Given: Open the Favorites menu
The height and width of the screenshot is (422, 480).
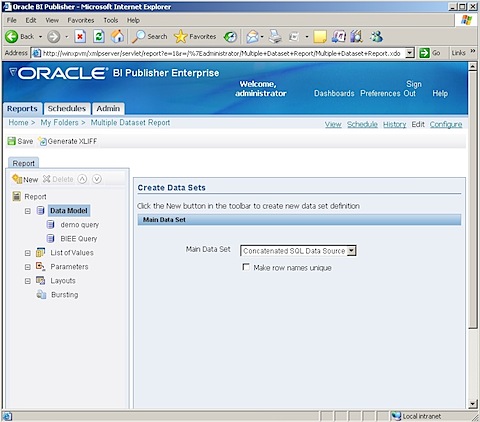Looking at the screenshot, I should point(81,20).
